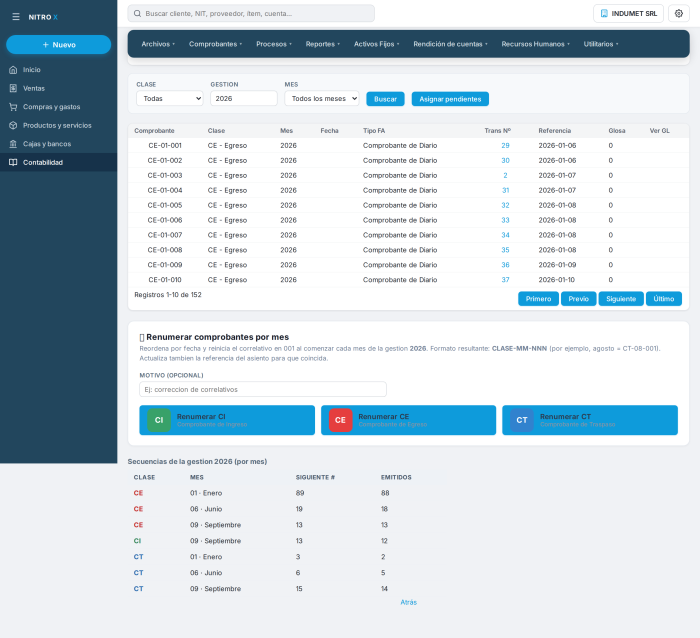Open the Inicio home icon in sidebar

(13, 70)
